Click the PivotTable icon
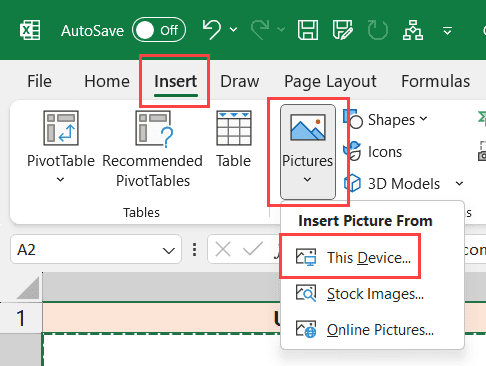Image resolution: width=486 pixels, height=366 pixels. click(x=61, y=128)
